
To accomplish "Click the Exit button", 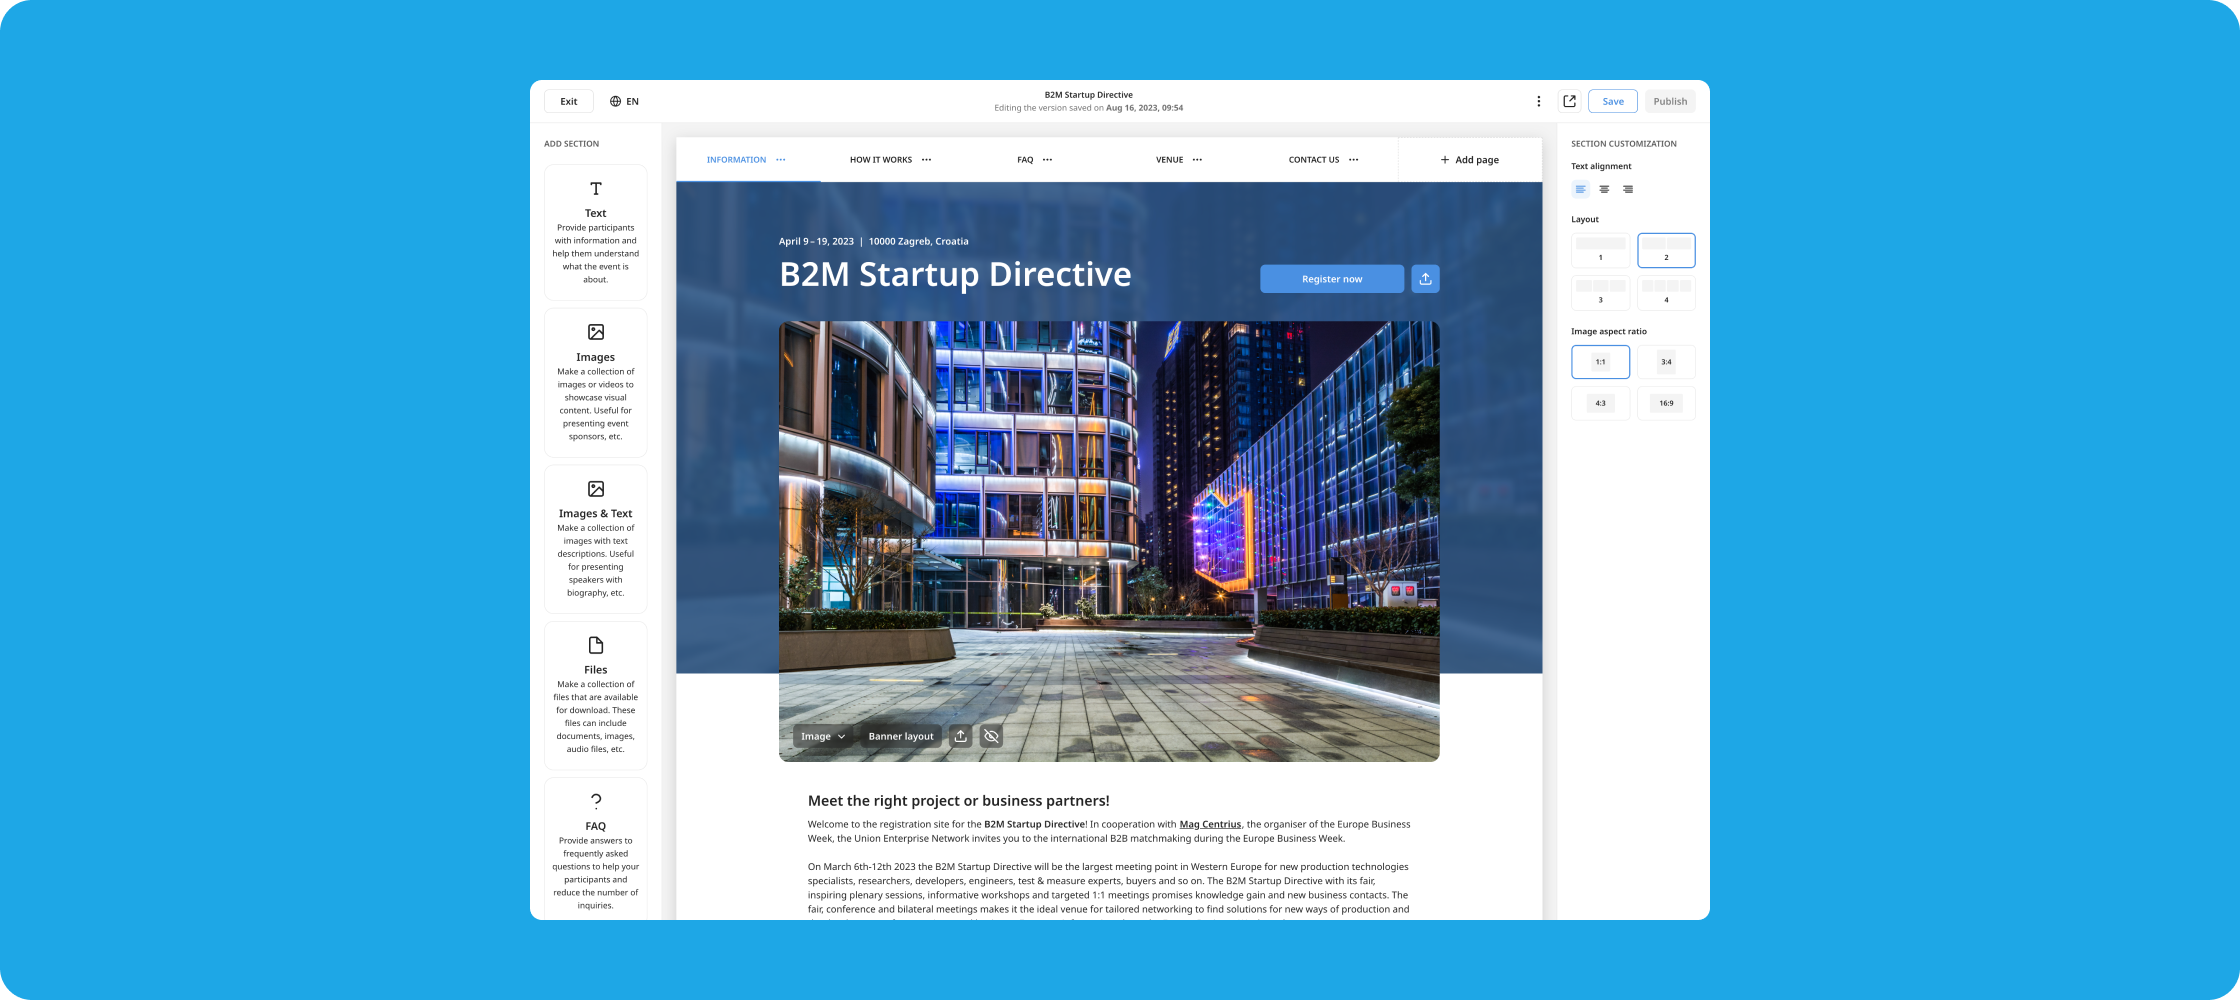I will [x=568, y=101].
